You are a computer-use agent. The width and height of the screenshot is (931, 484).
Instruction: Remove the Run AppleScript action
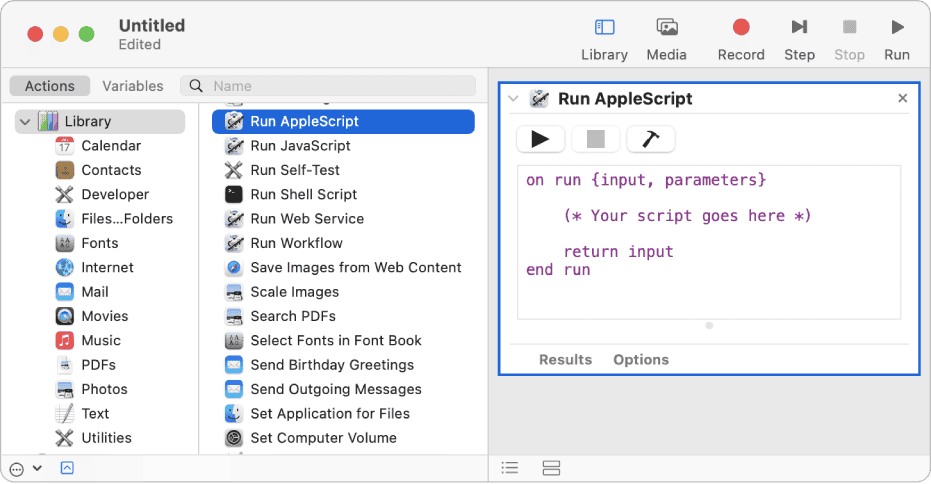click(902, 98)
